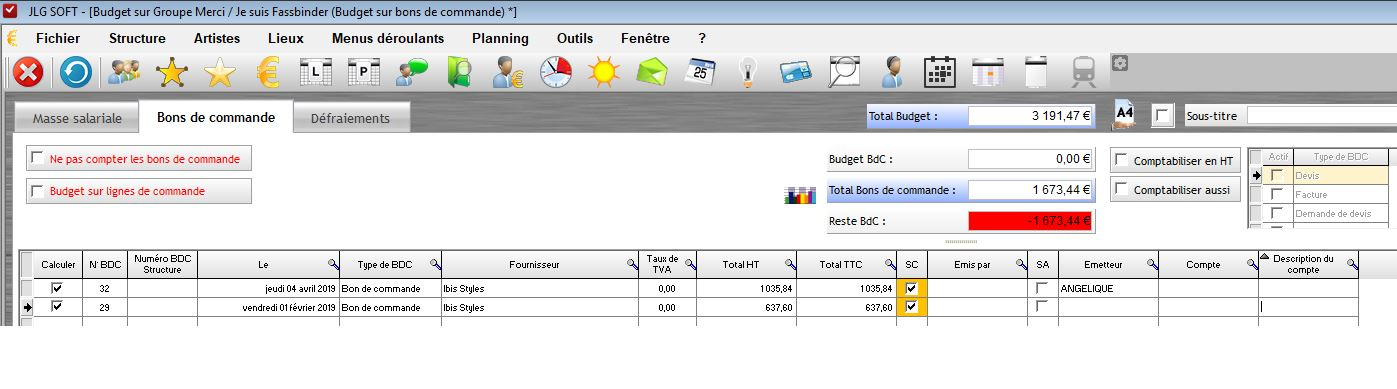Open filter magnifier on Fournisseur column
This screenshot has width=1397, height=389.
[x=632, y=264]
